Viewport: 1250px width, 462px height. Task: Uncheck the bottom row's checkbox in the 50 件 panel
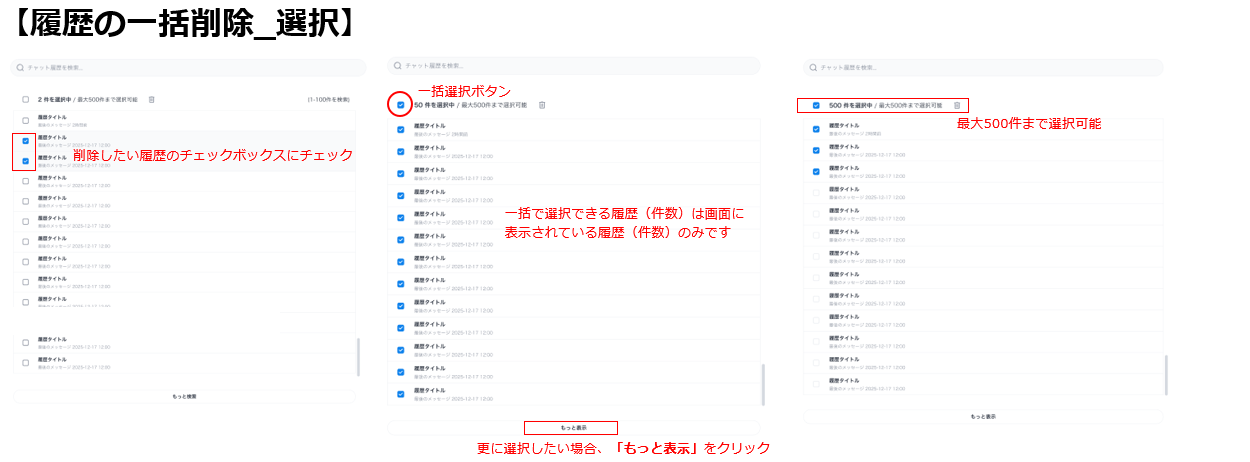401,394
